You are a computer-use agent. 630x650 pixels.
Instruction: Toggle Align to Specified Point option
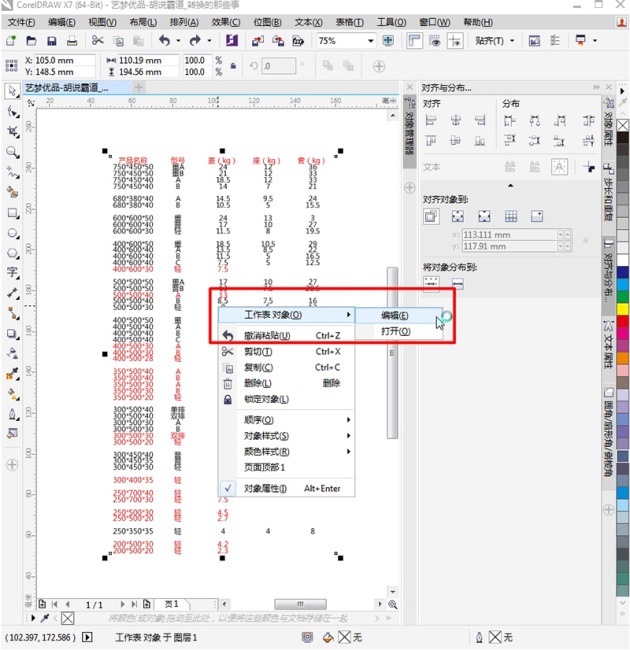click(x=537, y=216)
